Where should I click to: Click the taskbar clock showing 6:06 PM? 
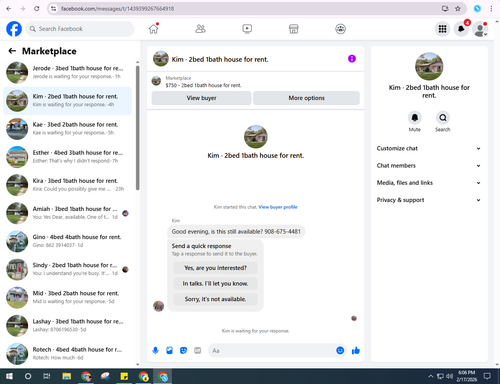tap(467, 376)
